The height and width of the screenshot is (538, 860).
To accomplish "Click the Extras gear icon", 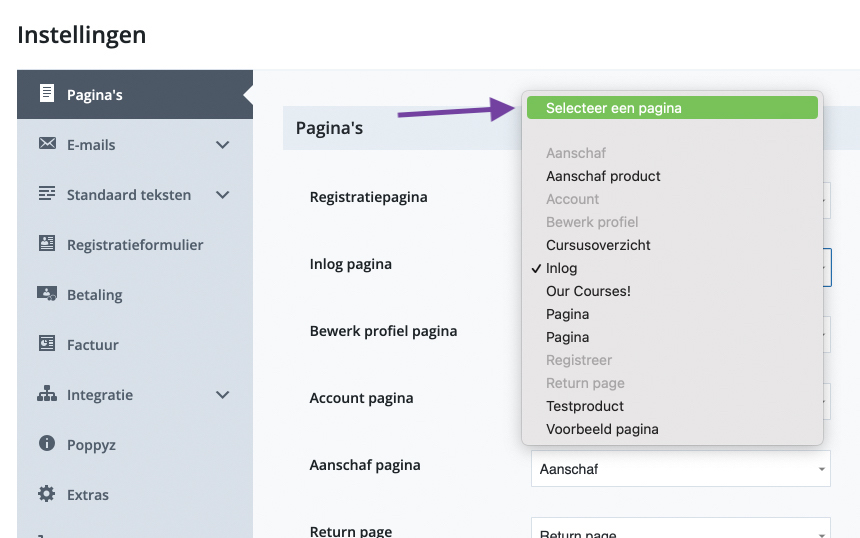I will pyautogui.click(x=46, y=494).
